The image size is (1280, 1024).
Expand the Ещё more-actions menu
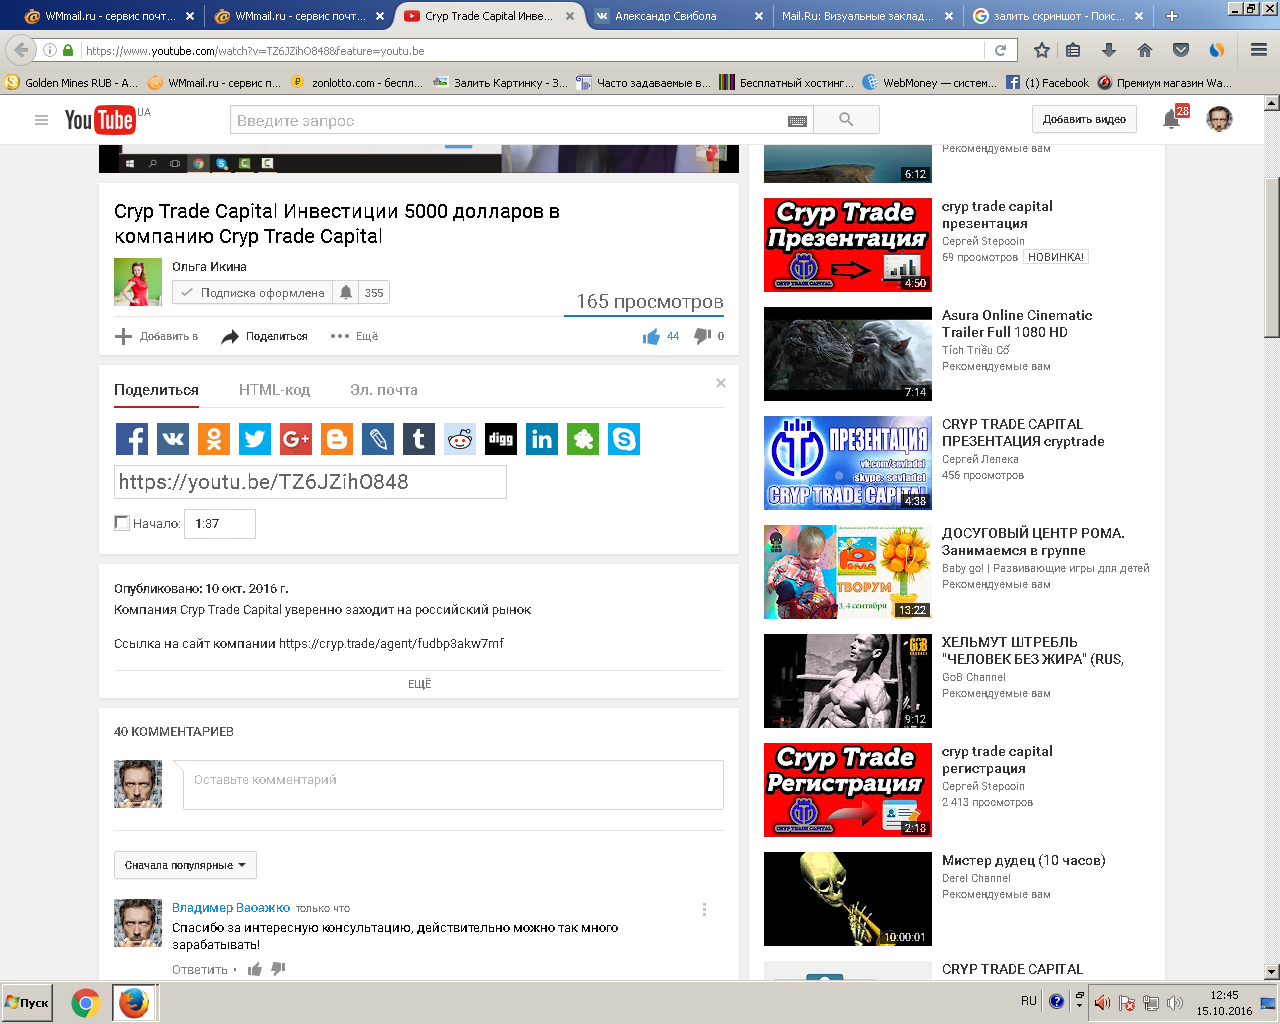tap(354, 336)
